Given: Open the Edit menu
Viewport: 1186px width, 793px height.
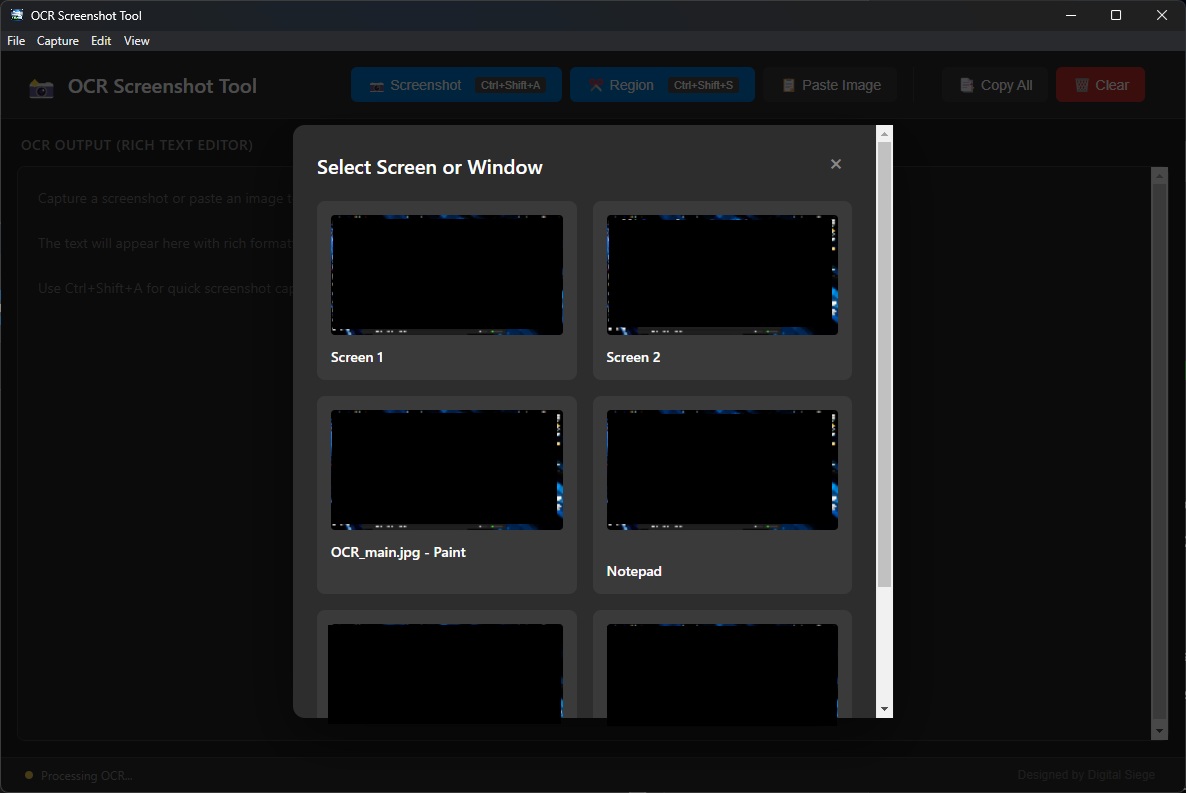Looking at the screenshot, I should pyautogui.click(x=101, y=41).
